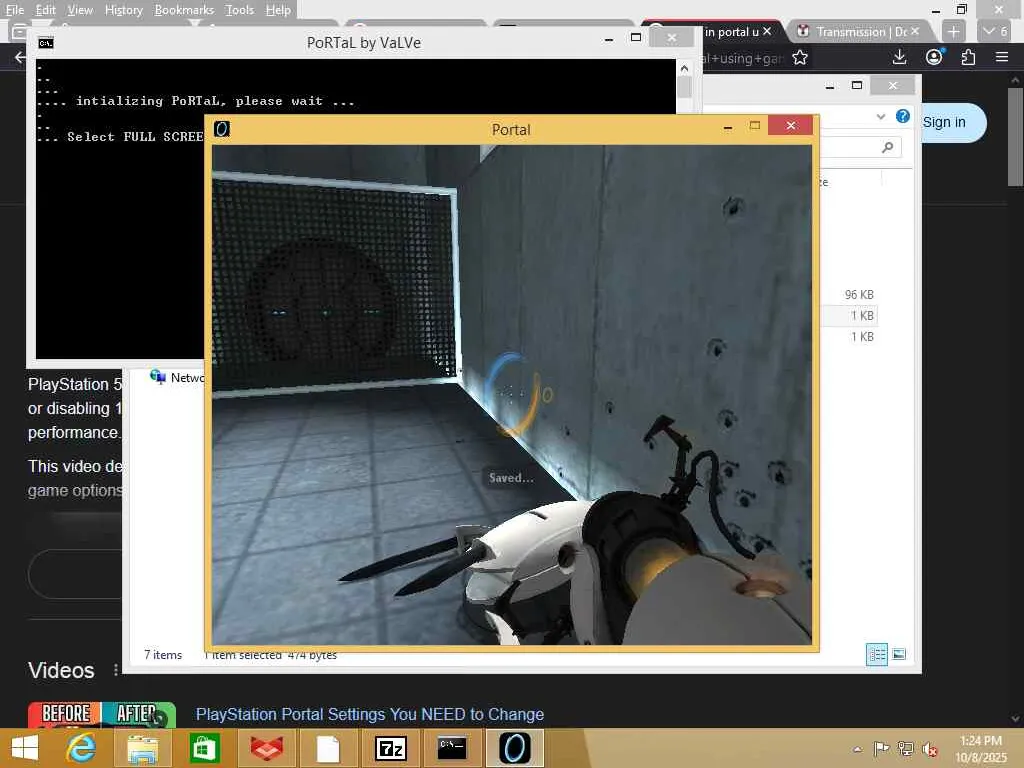Close the Transmission browser tab
This screenshot has width=1024, height=768.
(x=915, y=31)
